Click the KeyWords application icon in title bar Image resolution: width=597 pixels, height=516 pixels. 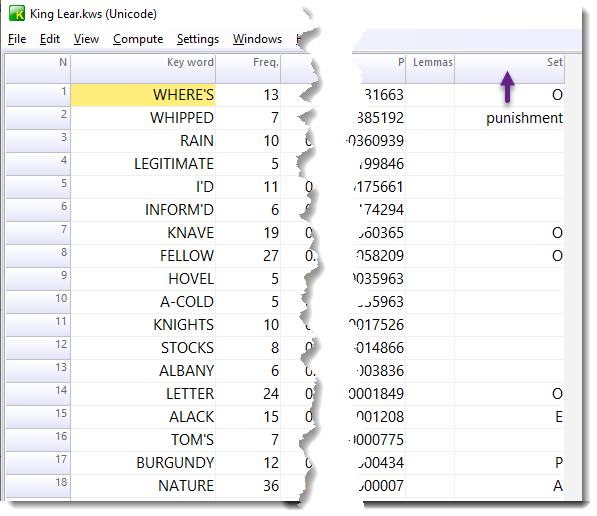point(16,13)
